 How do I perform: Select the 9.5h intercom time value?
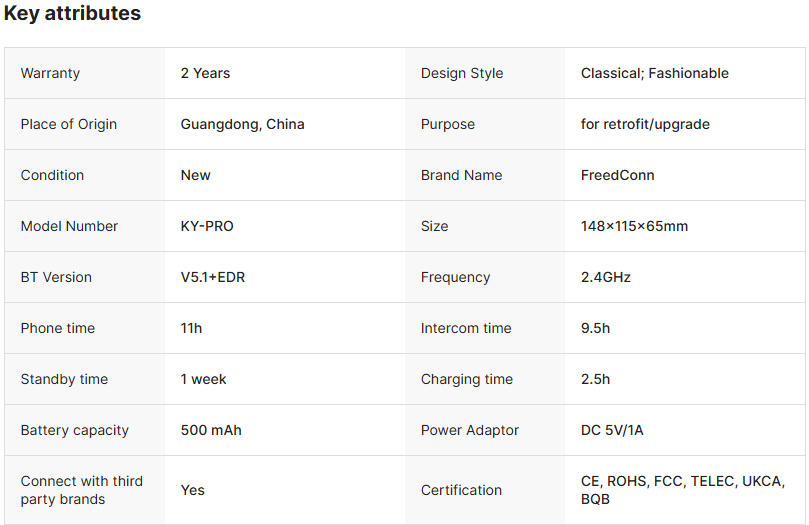click(x=595, y=328)
